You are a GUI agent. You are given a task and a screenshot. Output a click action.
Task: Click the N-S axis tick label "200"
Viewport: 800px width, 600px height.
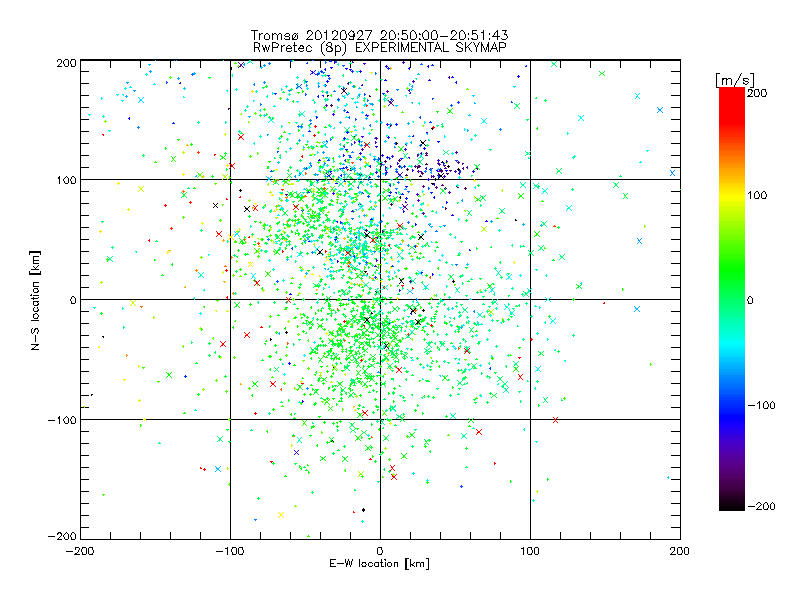(x=66, y=63)
